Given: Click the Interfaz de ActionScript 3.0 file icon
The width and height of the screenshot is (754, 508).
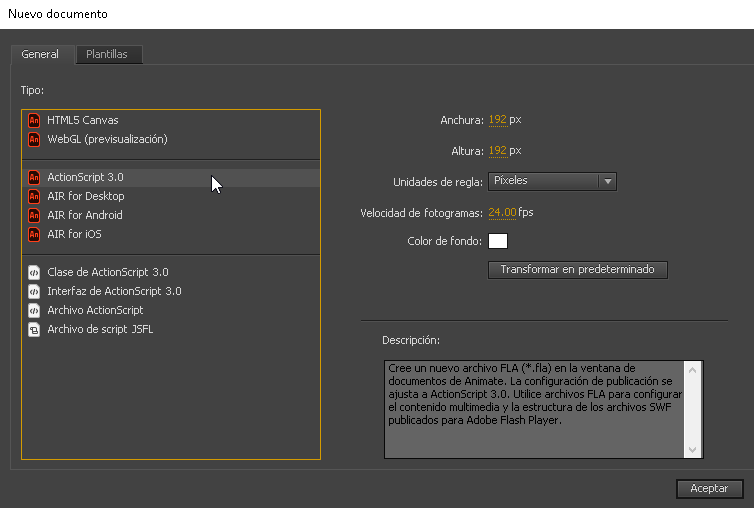Looking at the screenshot, I should (34, 292).
